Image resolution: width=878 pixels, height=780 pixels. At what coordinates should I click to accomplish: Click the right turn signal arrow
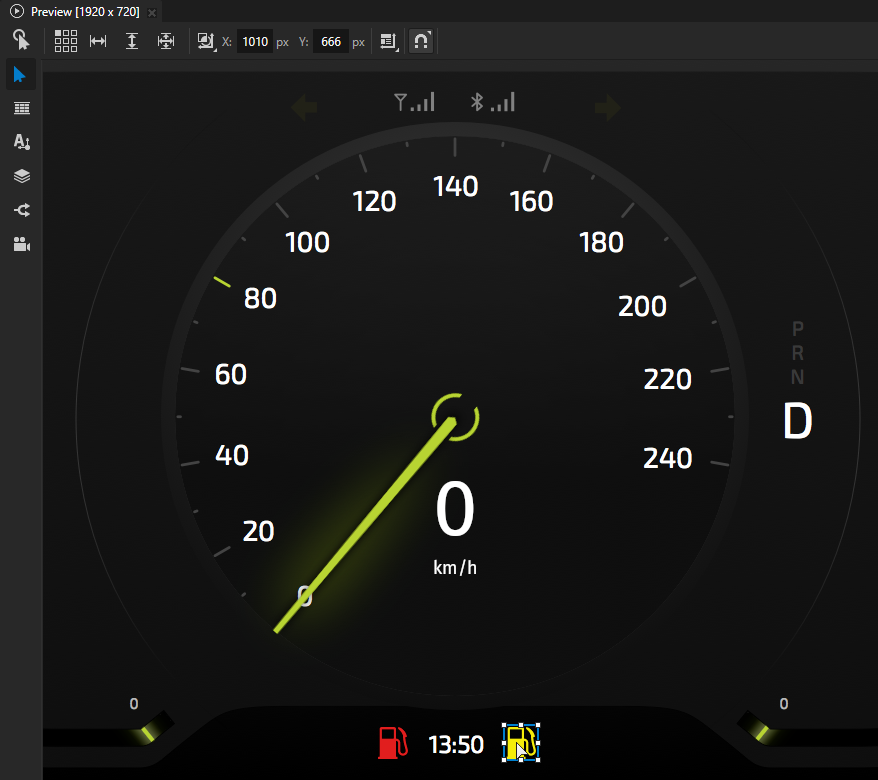tap(606, 106)
